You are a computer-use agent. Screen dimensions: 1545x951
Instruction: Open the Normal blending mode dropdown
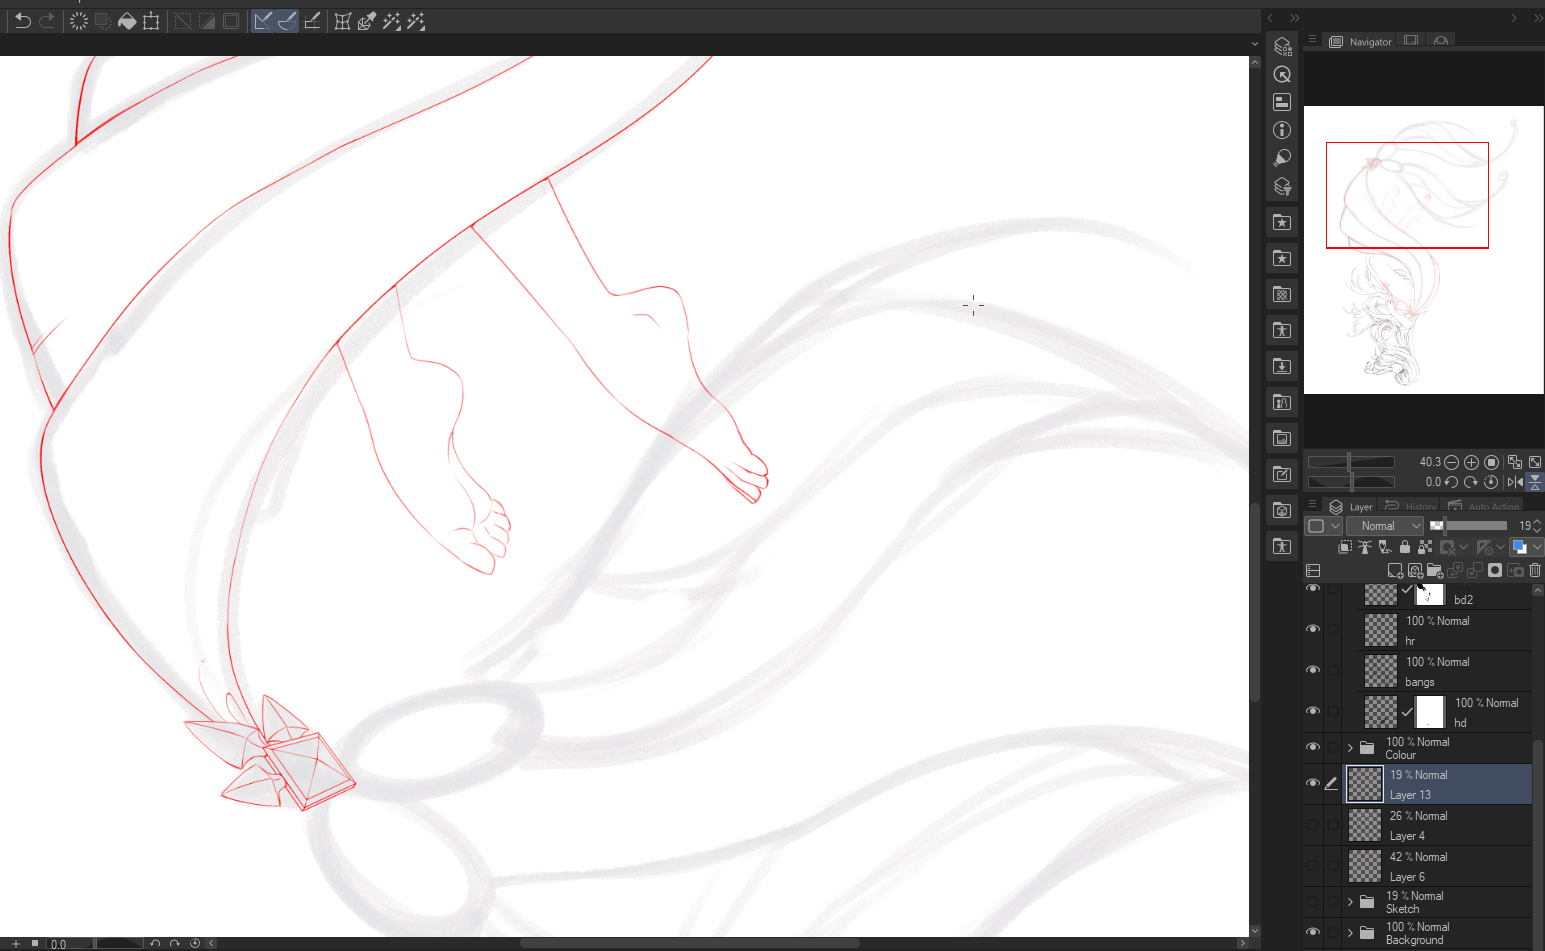coord(1384,526)
